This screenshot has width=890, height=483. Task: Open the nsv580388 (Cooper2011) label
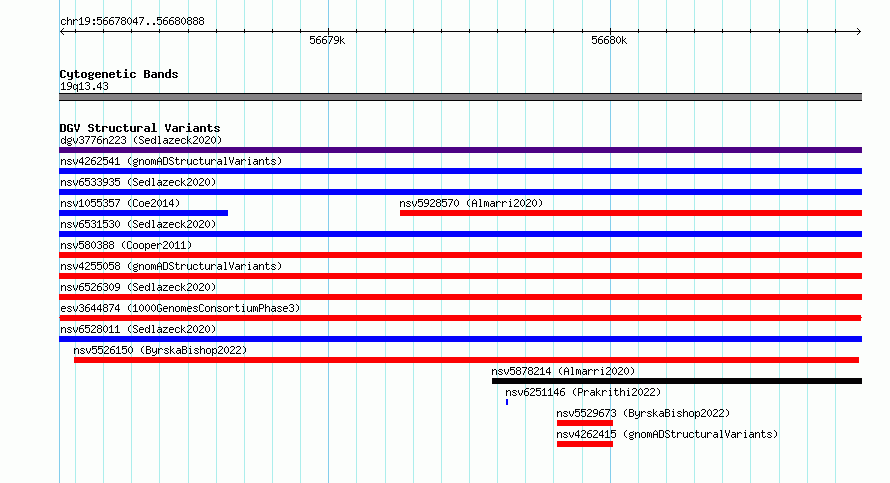126,245
